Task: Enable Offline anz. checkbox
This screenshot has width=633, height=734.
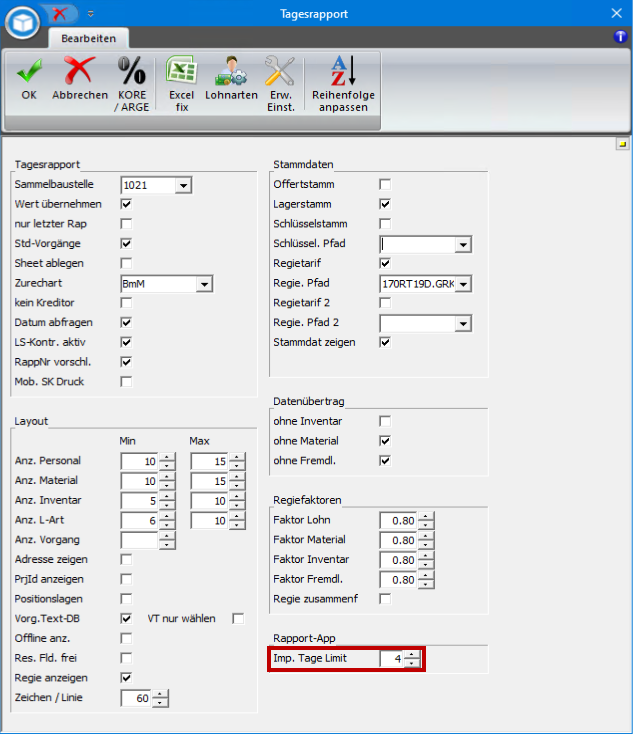Action: point(126,639)
